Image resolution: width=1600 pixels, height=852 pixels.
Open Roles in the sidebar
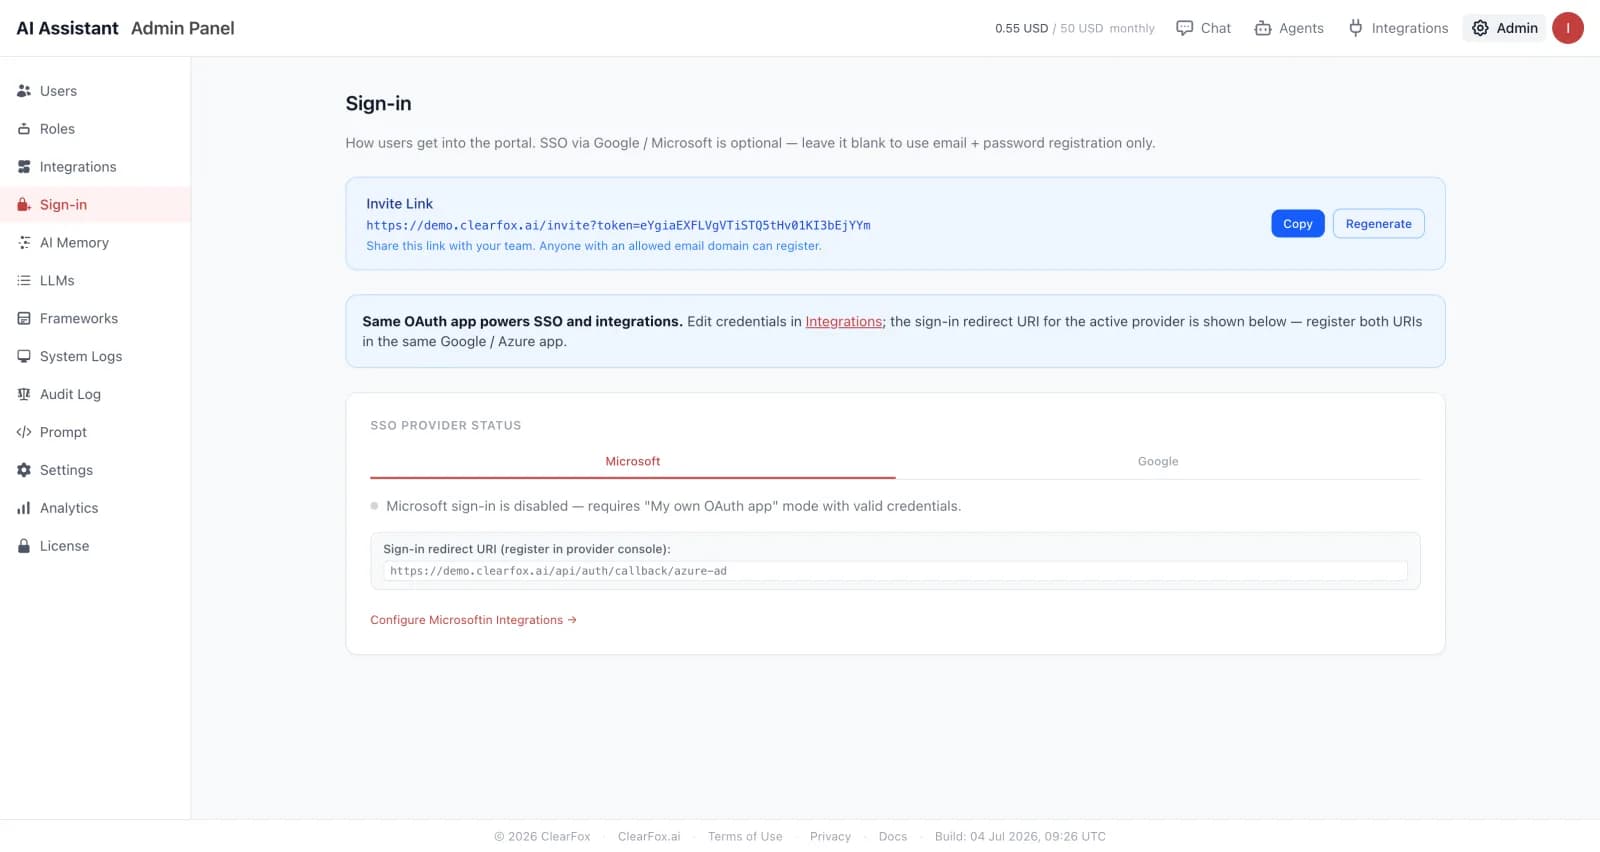tap(95, 129)
